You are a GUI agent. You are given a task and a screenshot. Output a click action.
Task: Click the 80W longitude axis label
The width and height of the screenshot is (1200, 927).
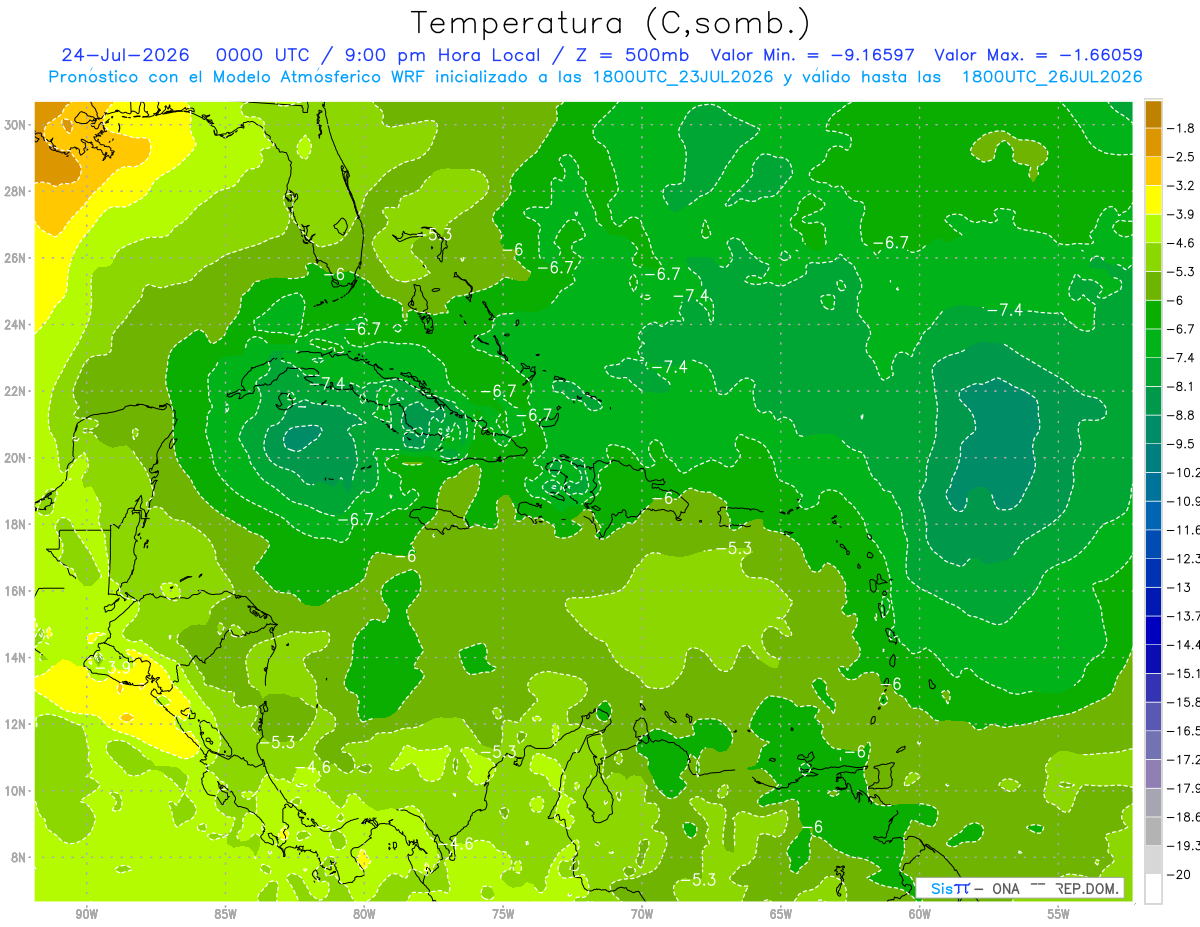[x=364, y=914]
